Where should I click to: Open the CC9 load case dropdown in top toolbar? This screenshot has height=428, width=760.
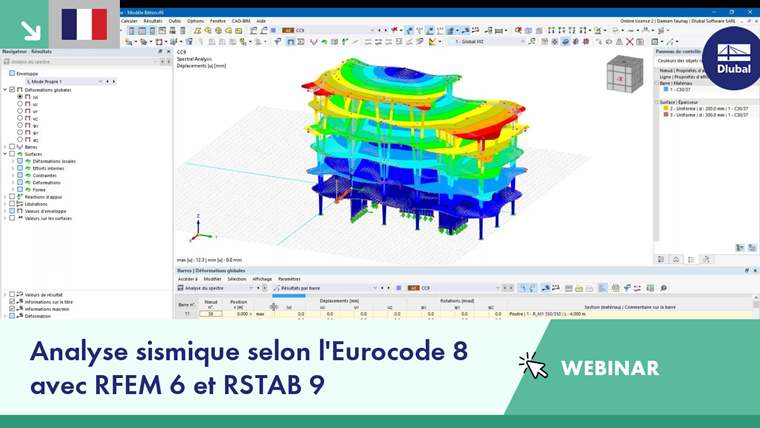click(372, 30)
